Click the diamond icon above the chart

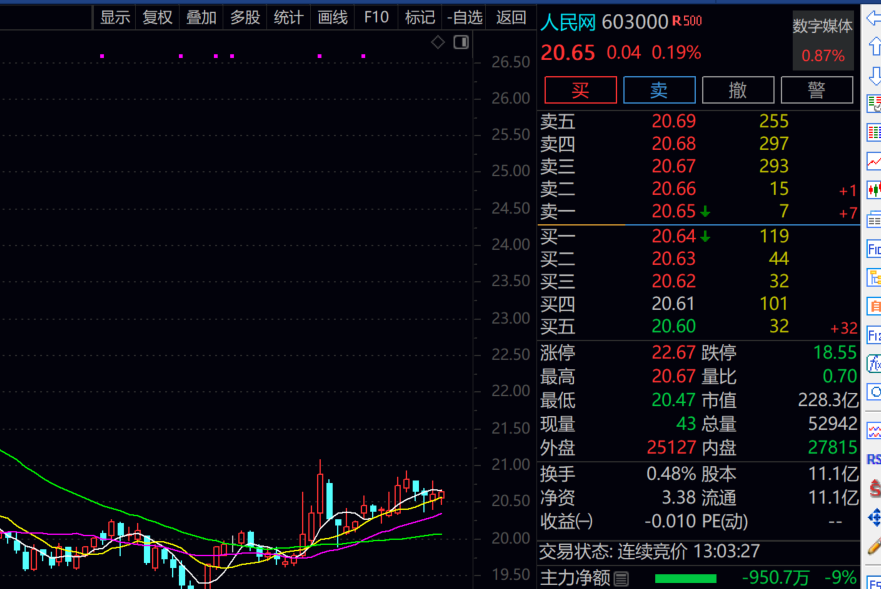click(438, 42)
